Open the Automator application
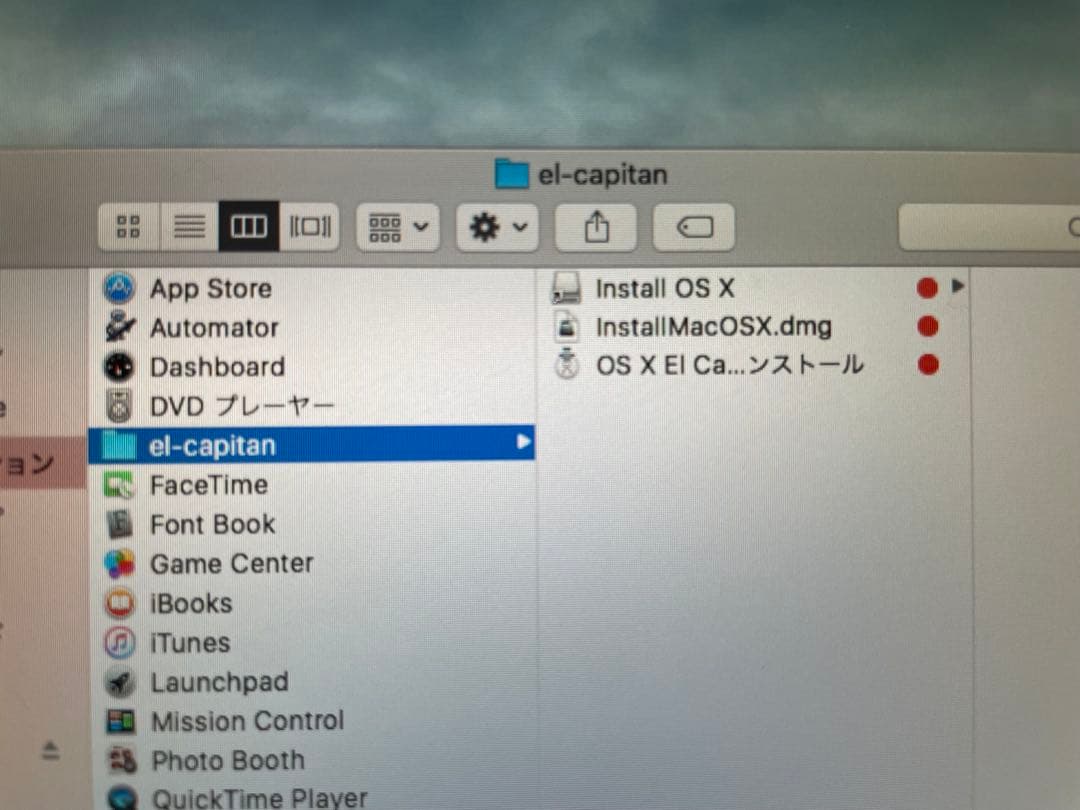 (x=214, y=327)
